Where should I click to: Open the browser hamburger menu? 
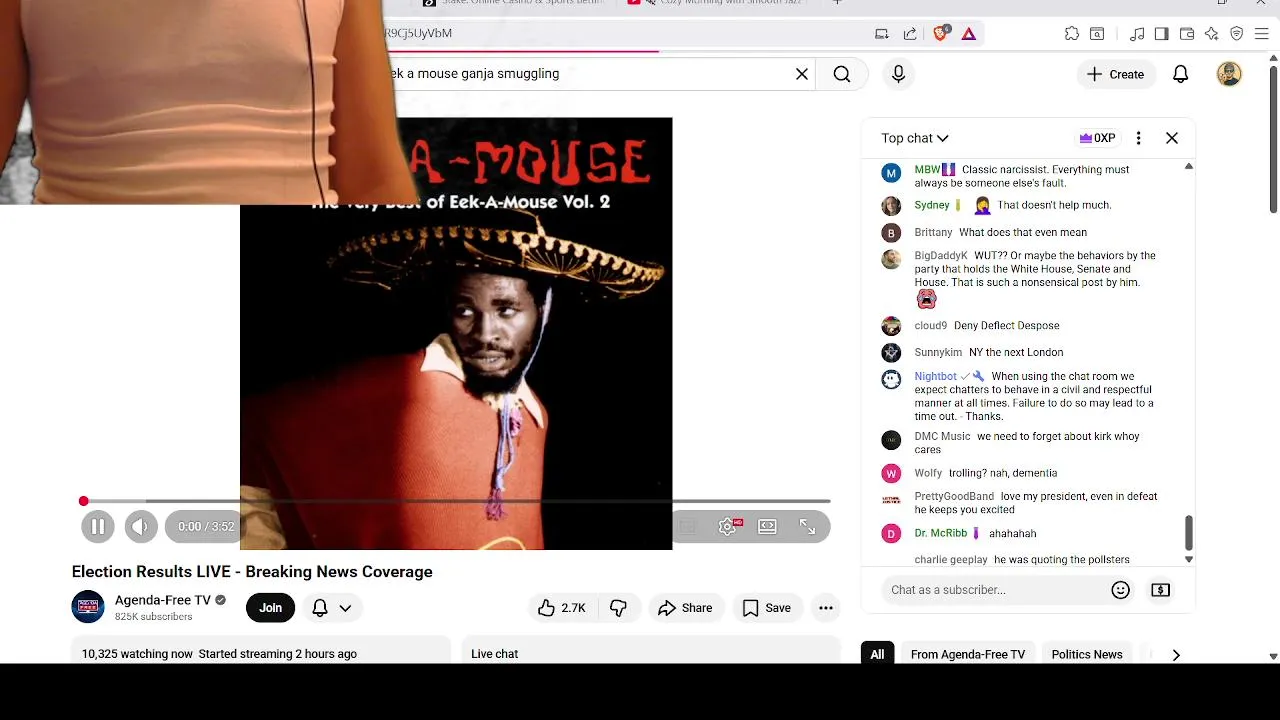tap(1263, 33)
